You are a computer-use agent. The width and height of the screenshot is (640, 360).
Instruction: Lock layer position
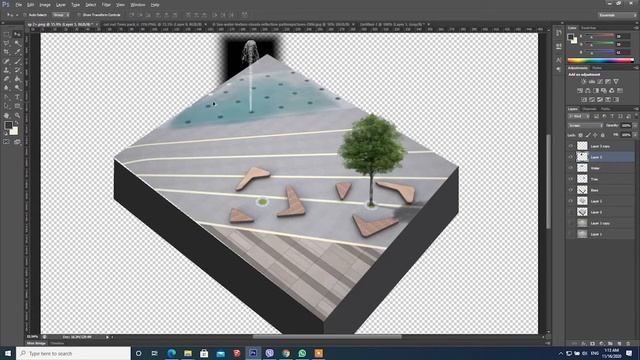click(595, 135)
